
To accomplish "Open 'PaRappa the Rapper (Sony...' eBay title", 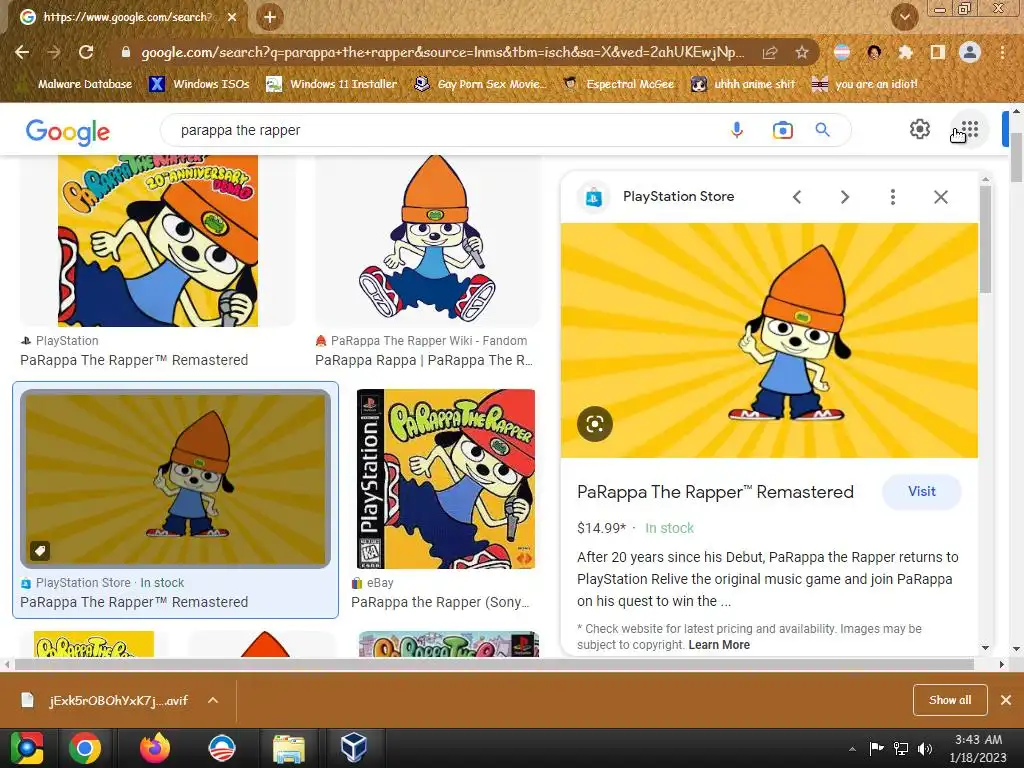I will tap(440, 602).
